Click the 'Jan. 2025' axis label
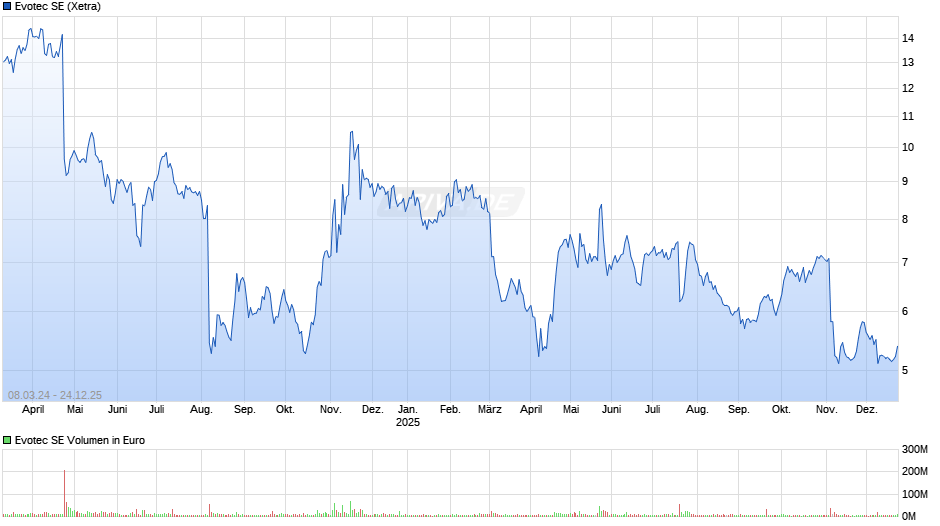 408,416
